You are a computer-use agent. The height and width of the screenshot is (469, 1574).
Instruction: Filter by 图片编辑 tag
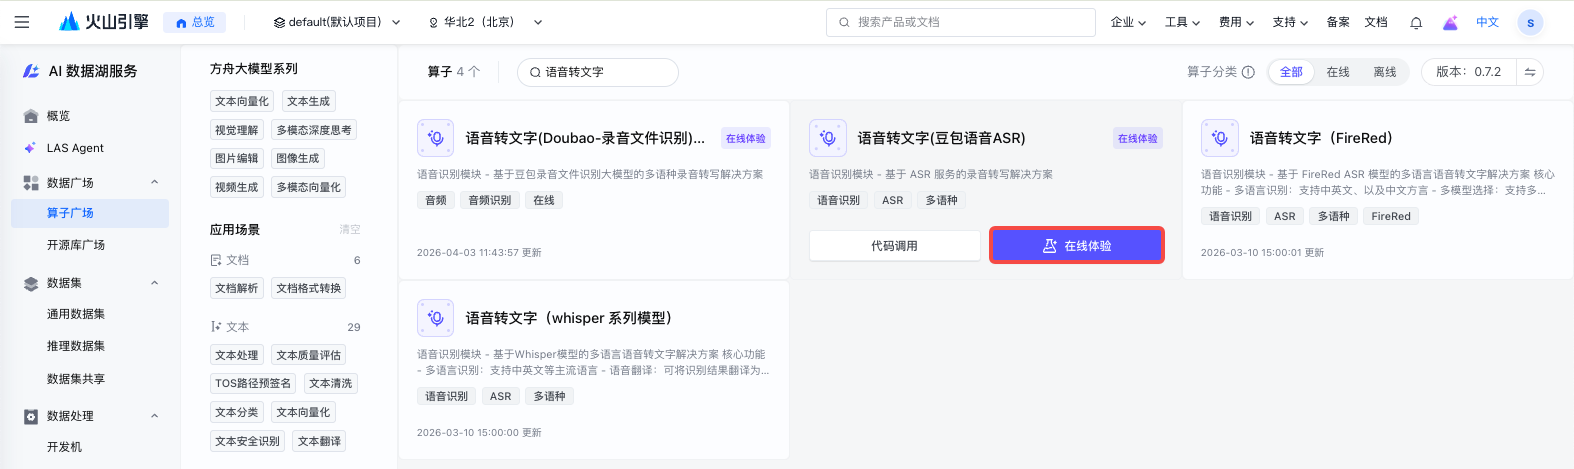tap(236, 158)
